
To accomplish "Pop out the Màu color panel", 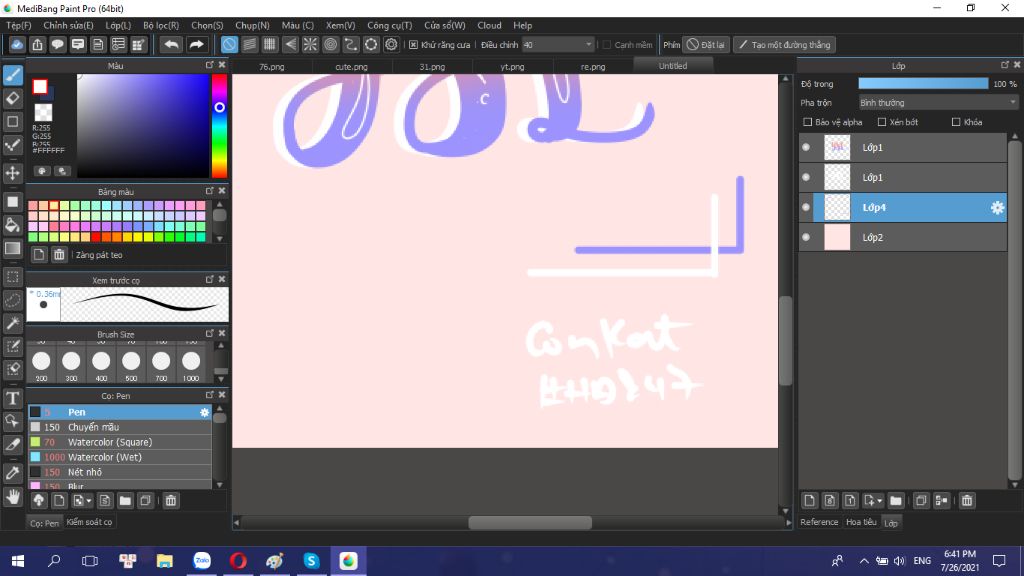I will [x=210, y=65].
